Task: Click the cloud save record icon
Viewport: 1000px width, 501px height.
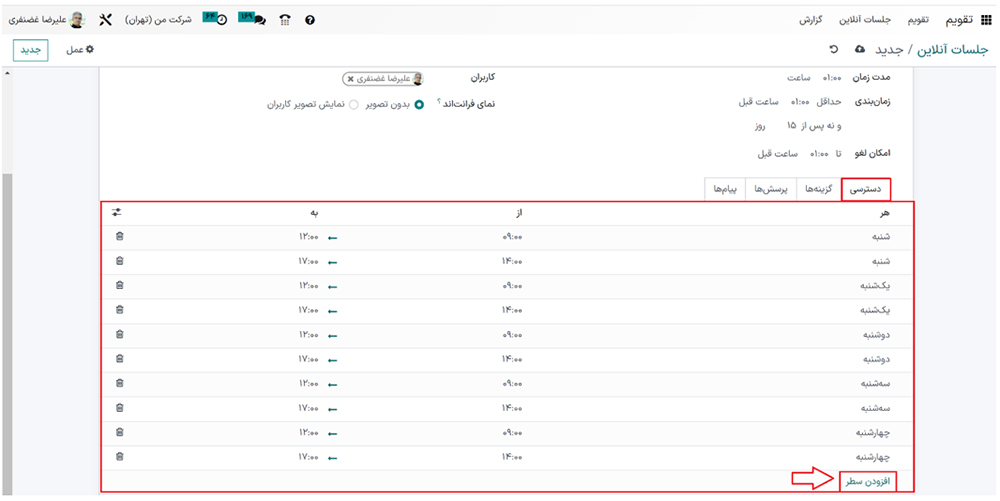Action: (859, 49)
